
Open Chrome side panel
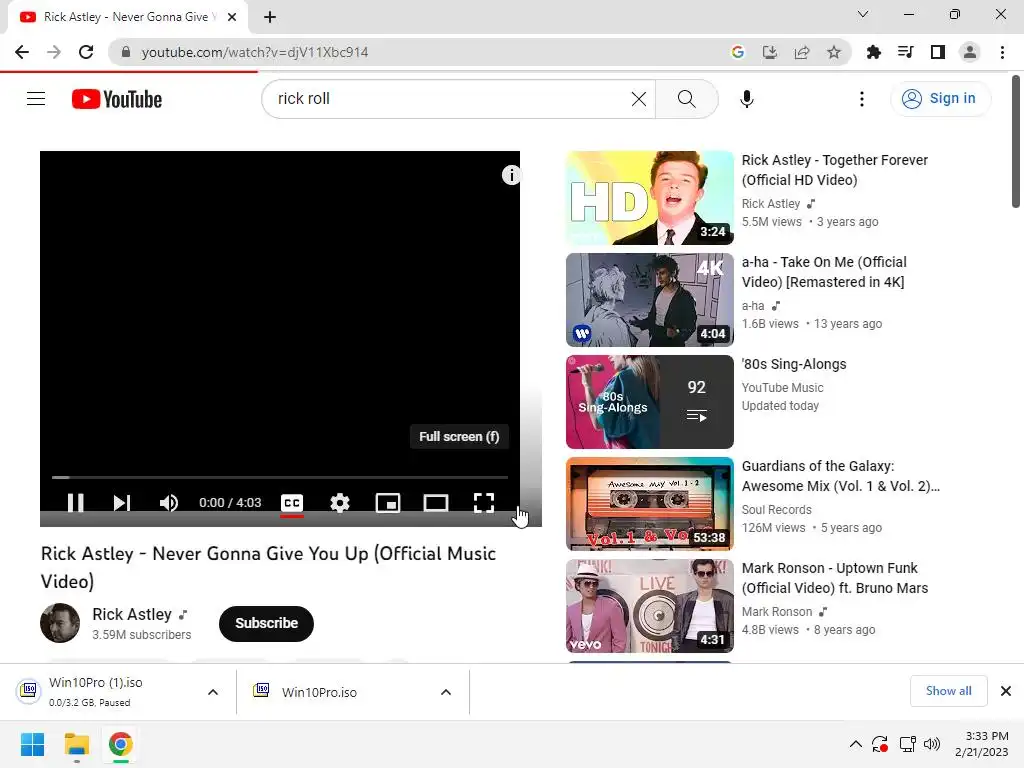pos(938,52)
